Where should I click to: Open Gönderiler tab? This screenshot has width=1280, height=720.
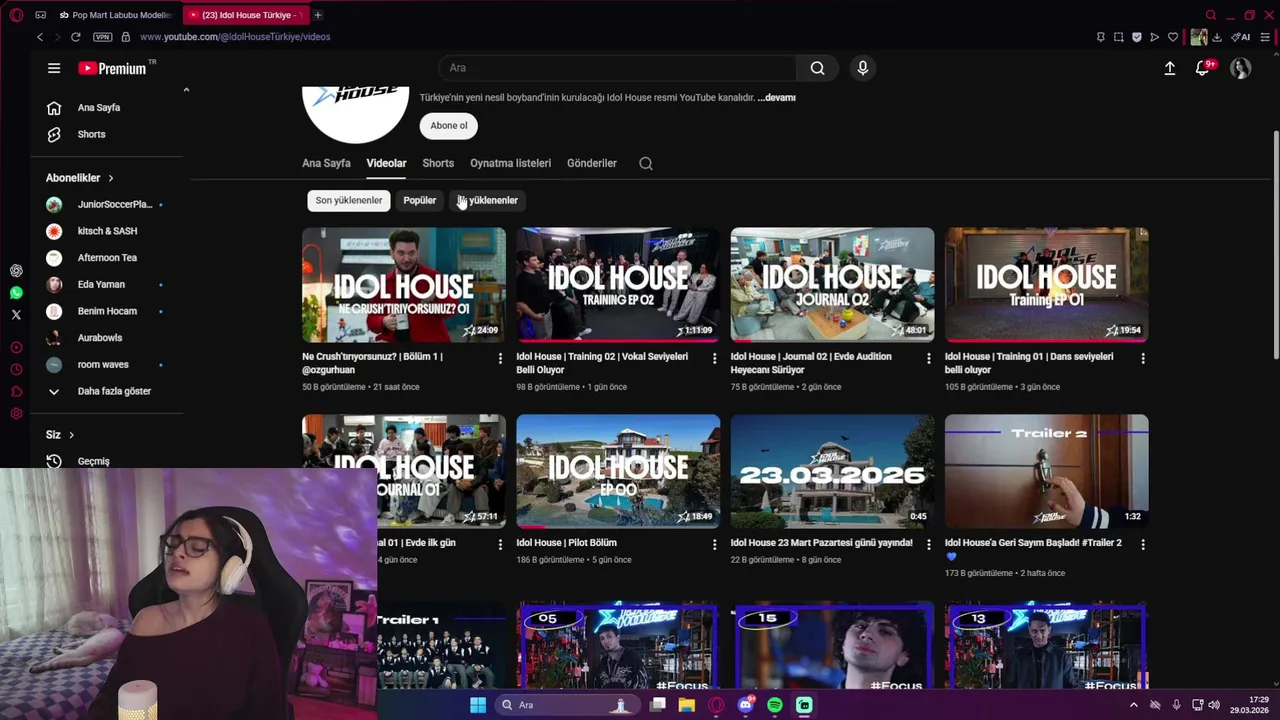pyautogui.click(x=592, y=163)
